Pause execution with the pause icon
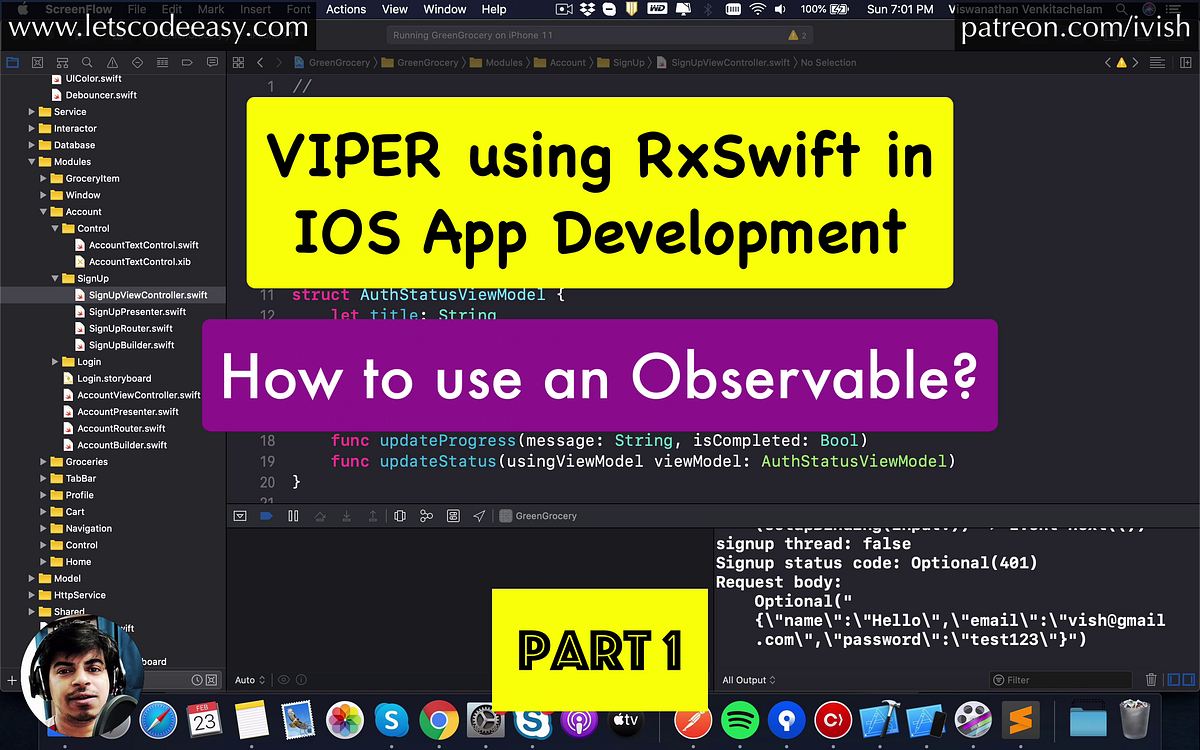This screenshot has width=1200, height=750. point(292,515)
